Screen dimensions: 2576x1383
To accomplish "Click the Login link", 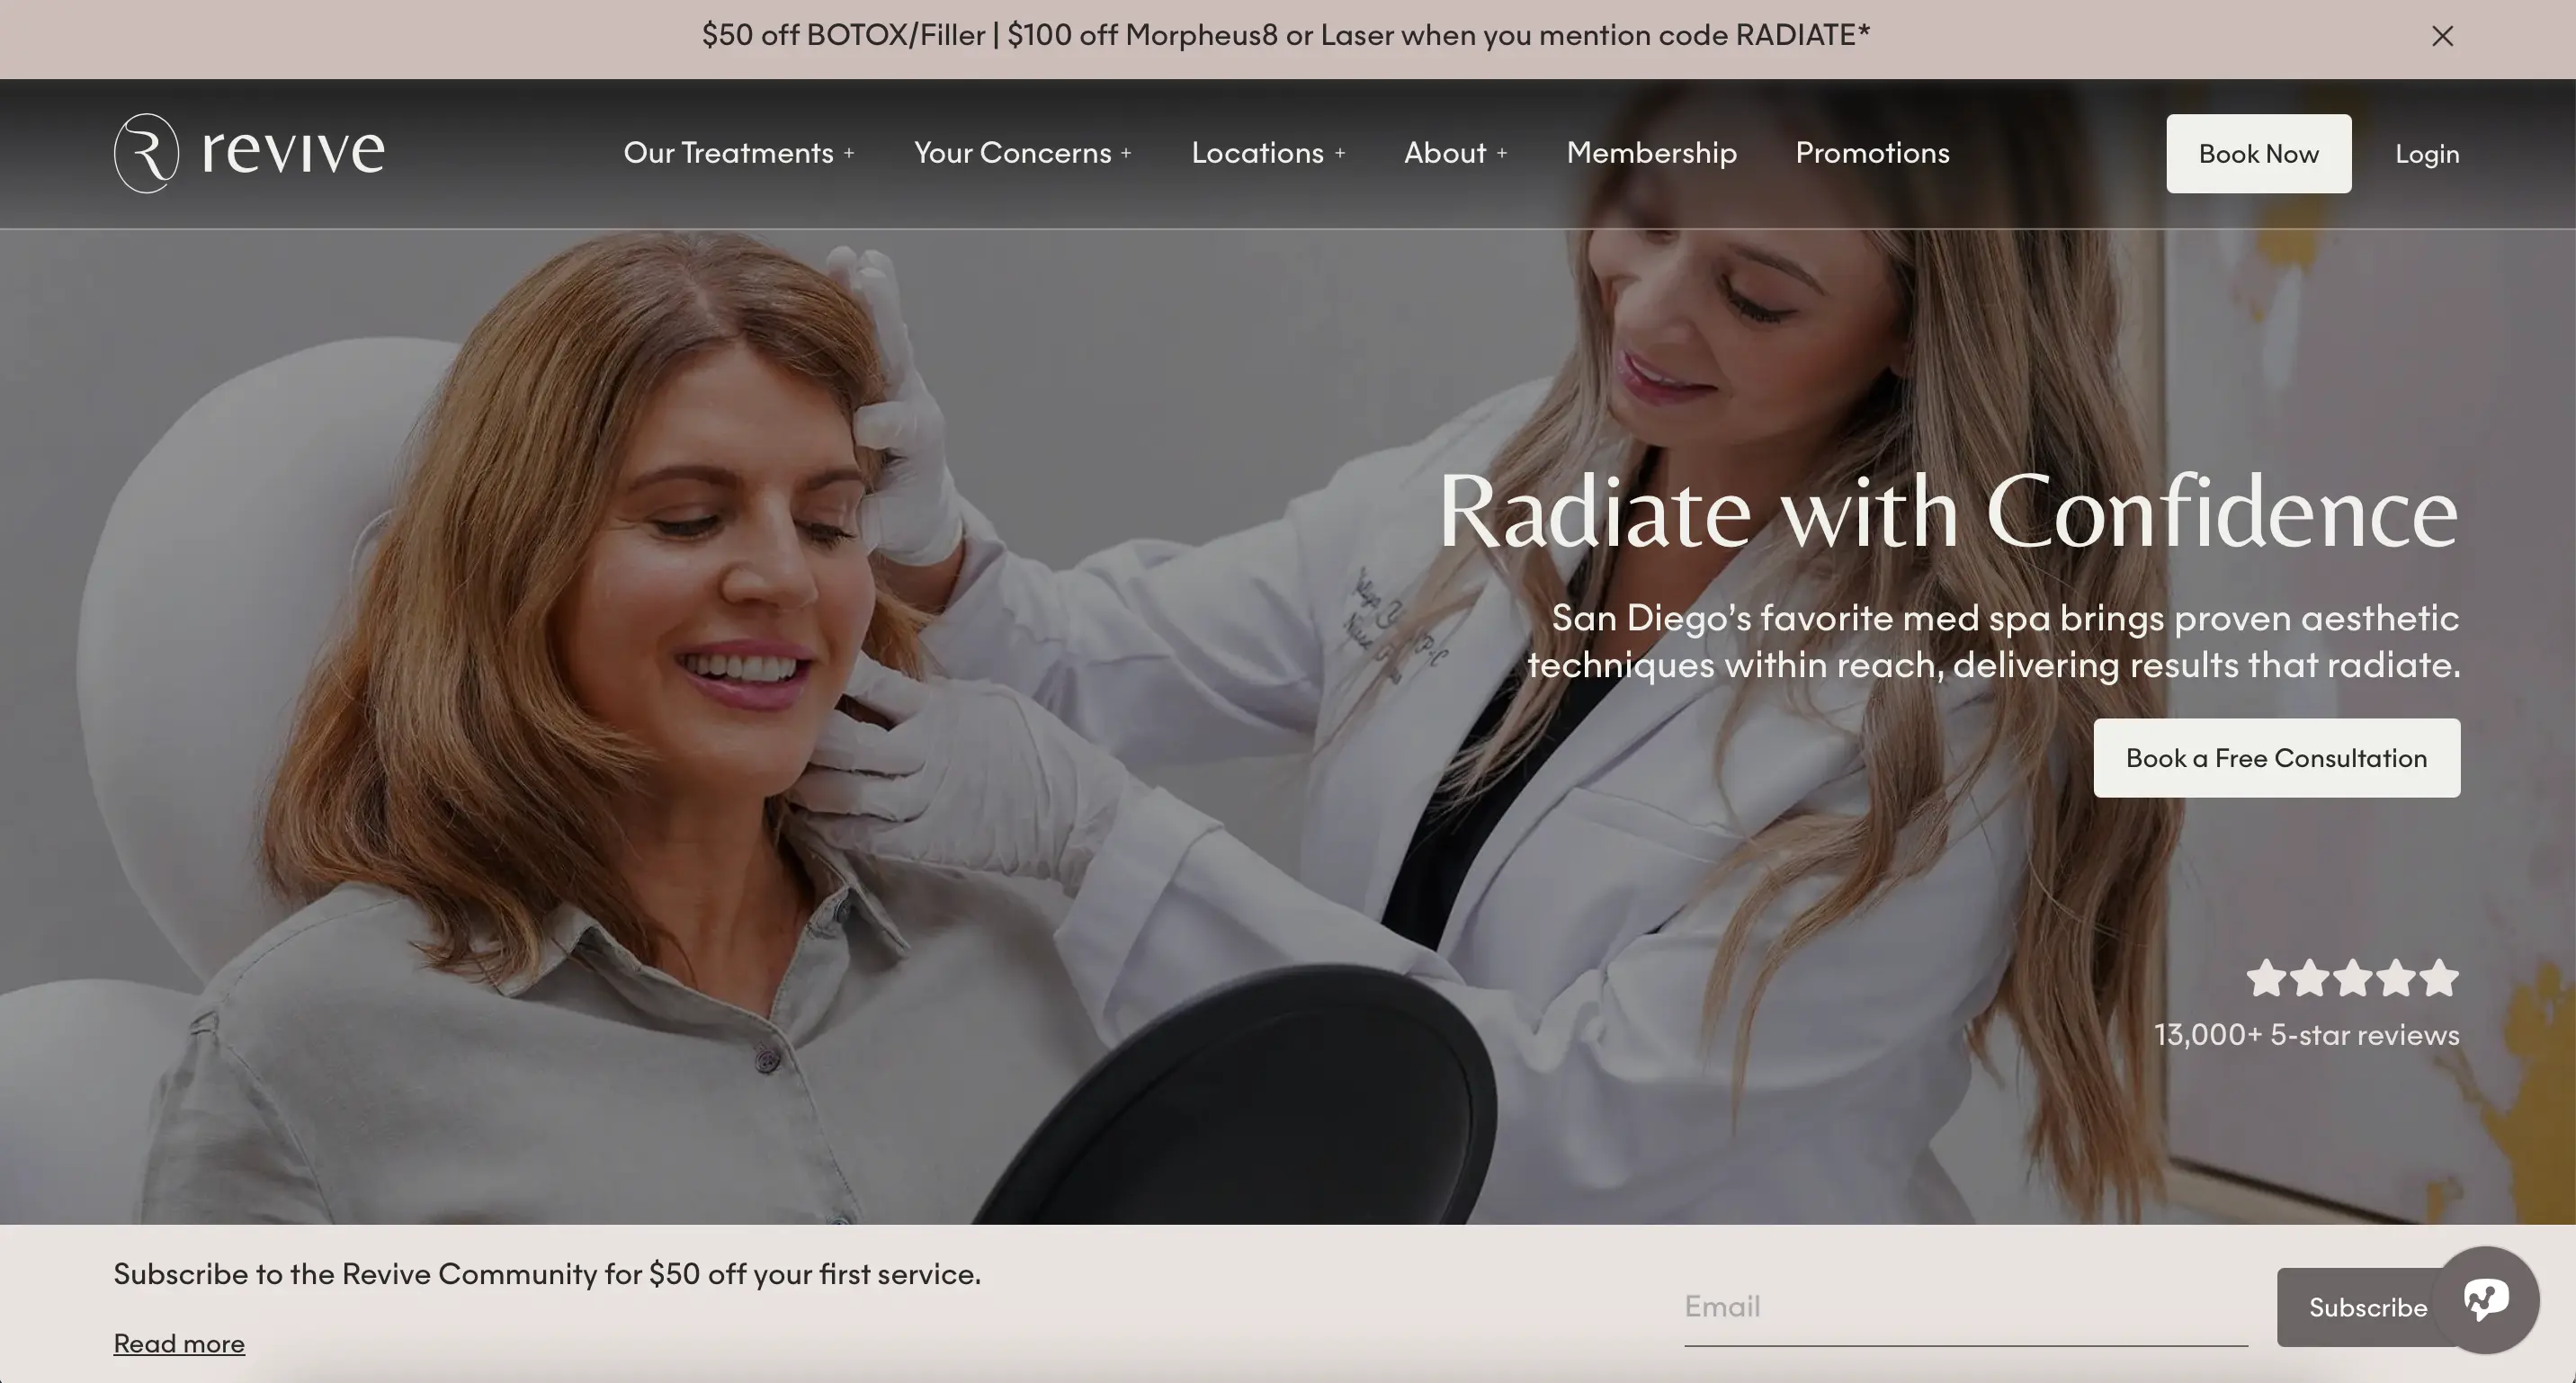I will pos(2426,154).
